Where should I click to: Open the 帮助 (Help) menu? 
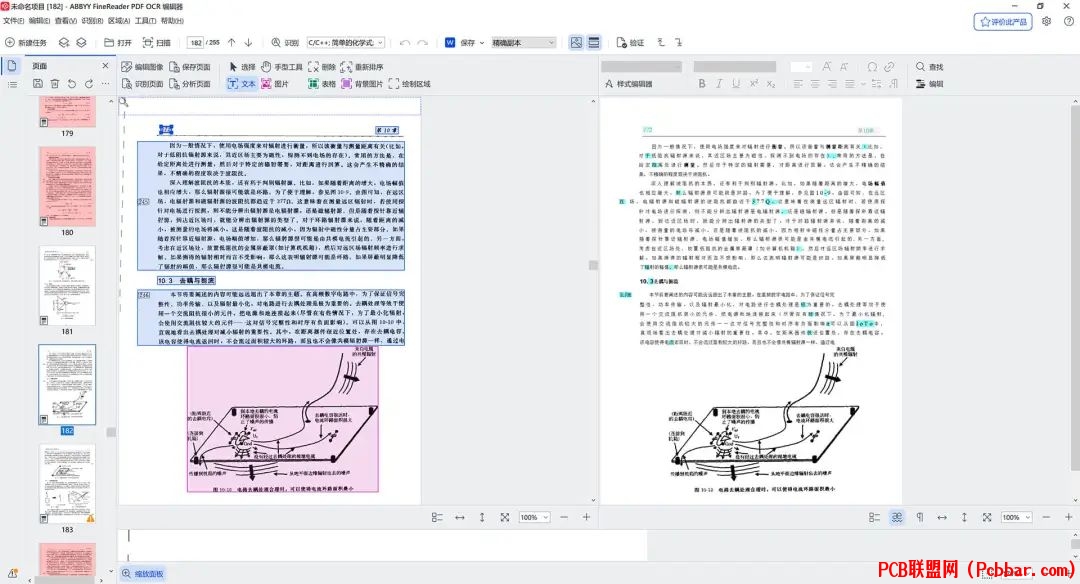tap(172, 21)
